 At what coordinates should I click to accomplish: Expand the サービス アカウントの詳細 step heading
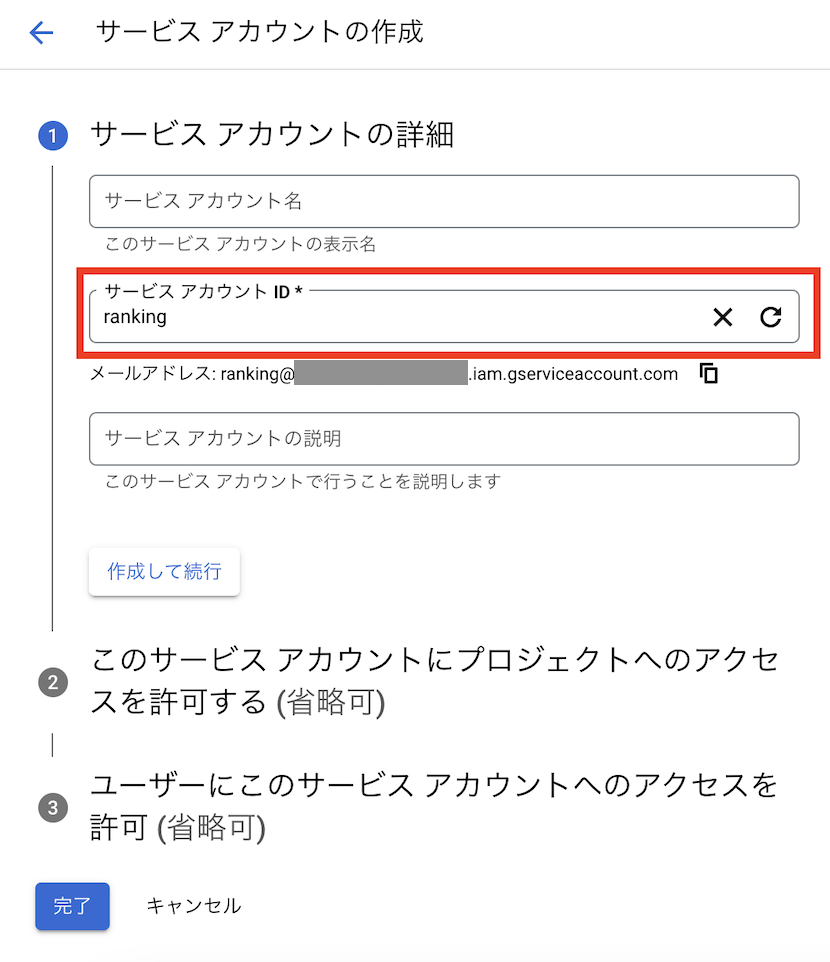[x=272, y=134]
